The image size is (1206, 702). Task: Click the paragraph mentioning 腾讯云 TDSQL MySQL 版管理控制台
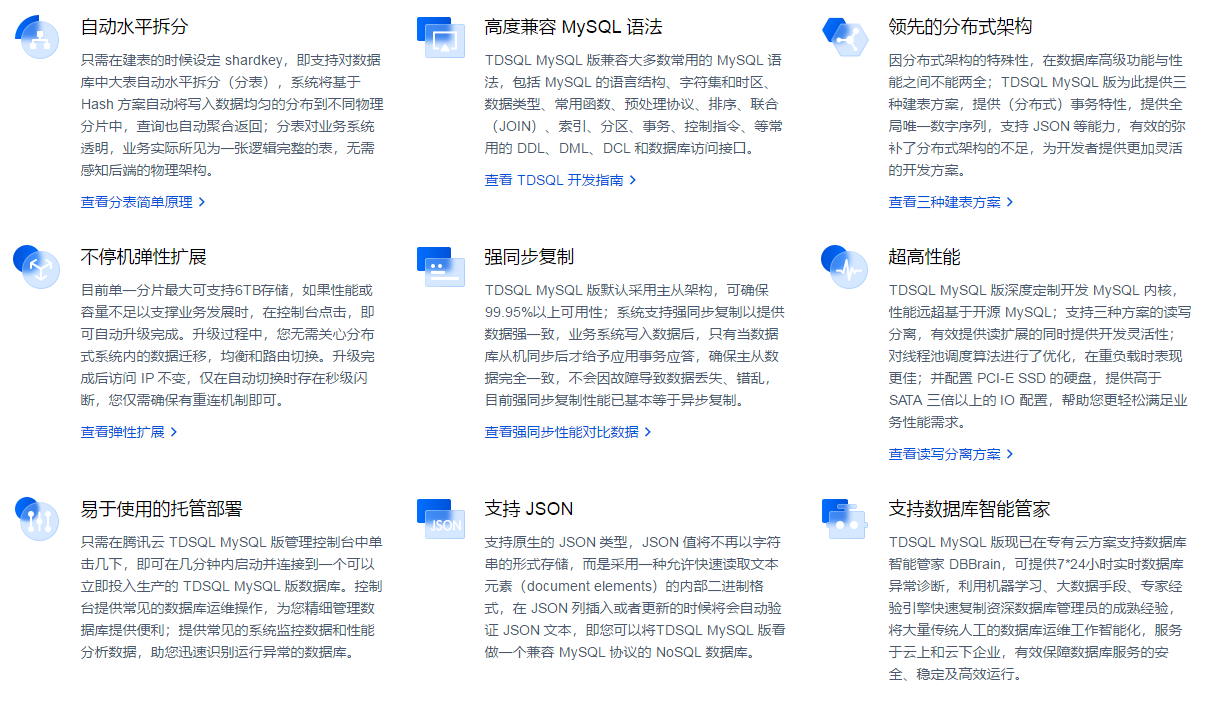[x=232, y=597]
